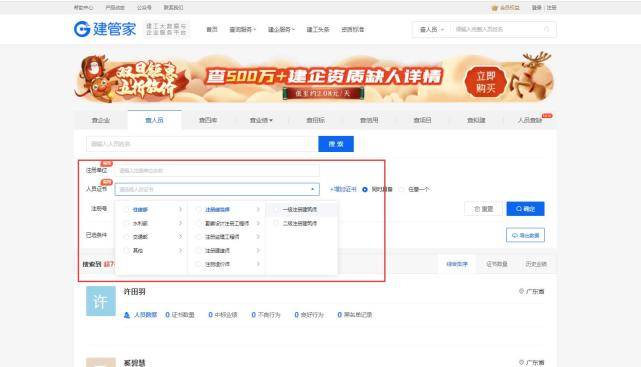641x367 pixels.
Task: Switch to the 查四库 tab
Action: click(x=208, y=120)
